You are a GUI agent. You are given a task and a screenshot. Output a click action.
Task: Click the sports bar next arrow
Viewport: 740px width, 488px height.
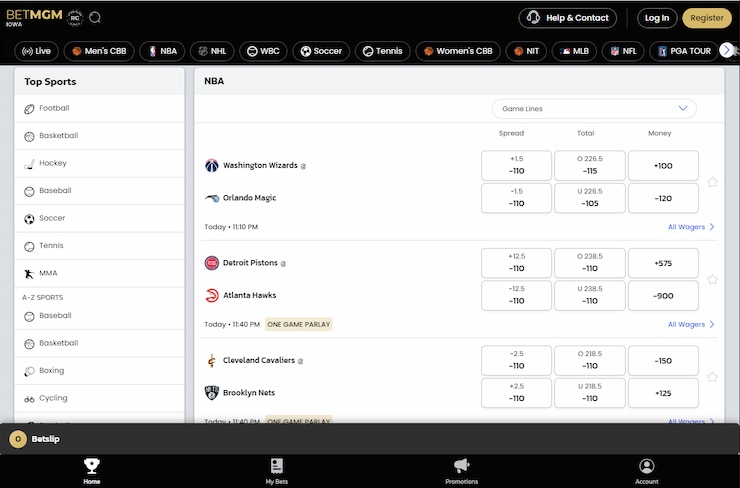click(x=727, y=50)
